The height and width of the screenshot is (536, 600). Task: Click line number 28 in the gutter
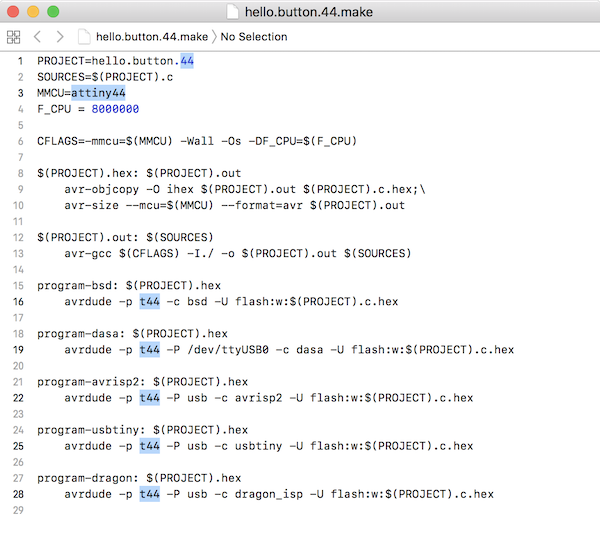point(18,494)
